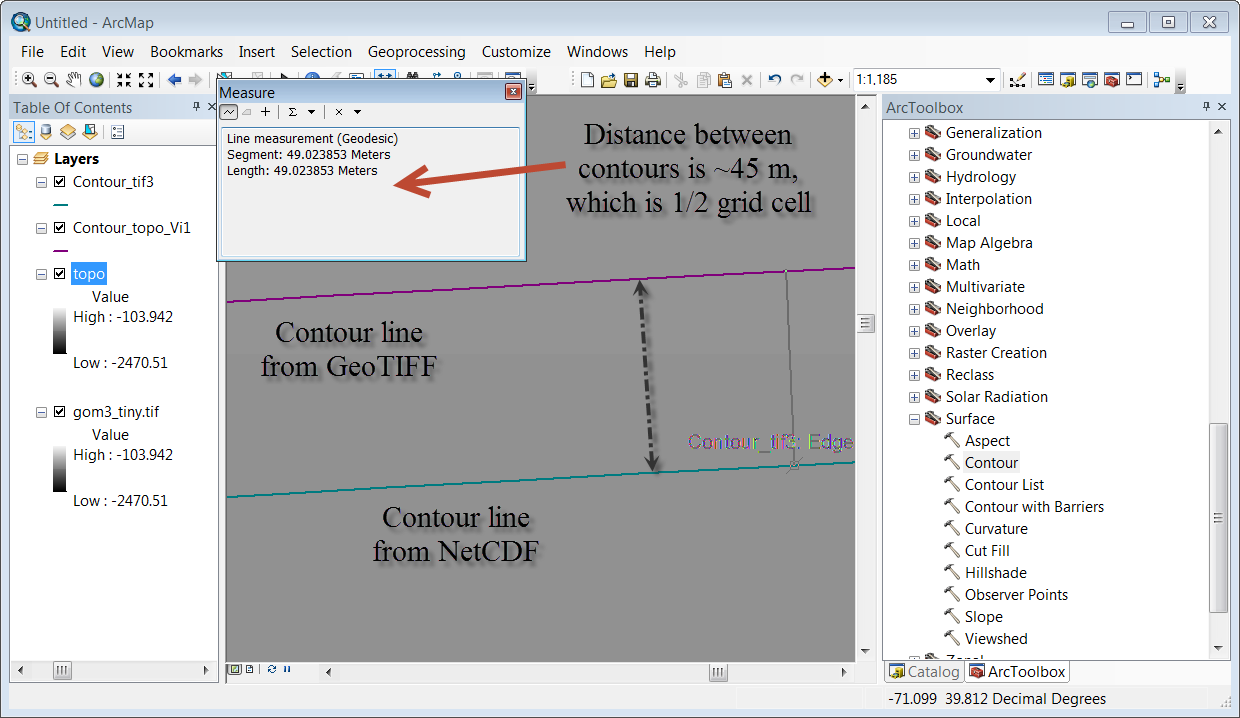Click the Full Extent globe icon
The width and height of the screenshot is (1240, 718).
96,80
